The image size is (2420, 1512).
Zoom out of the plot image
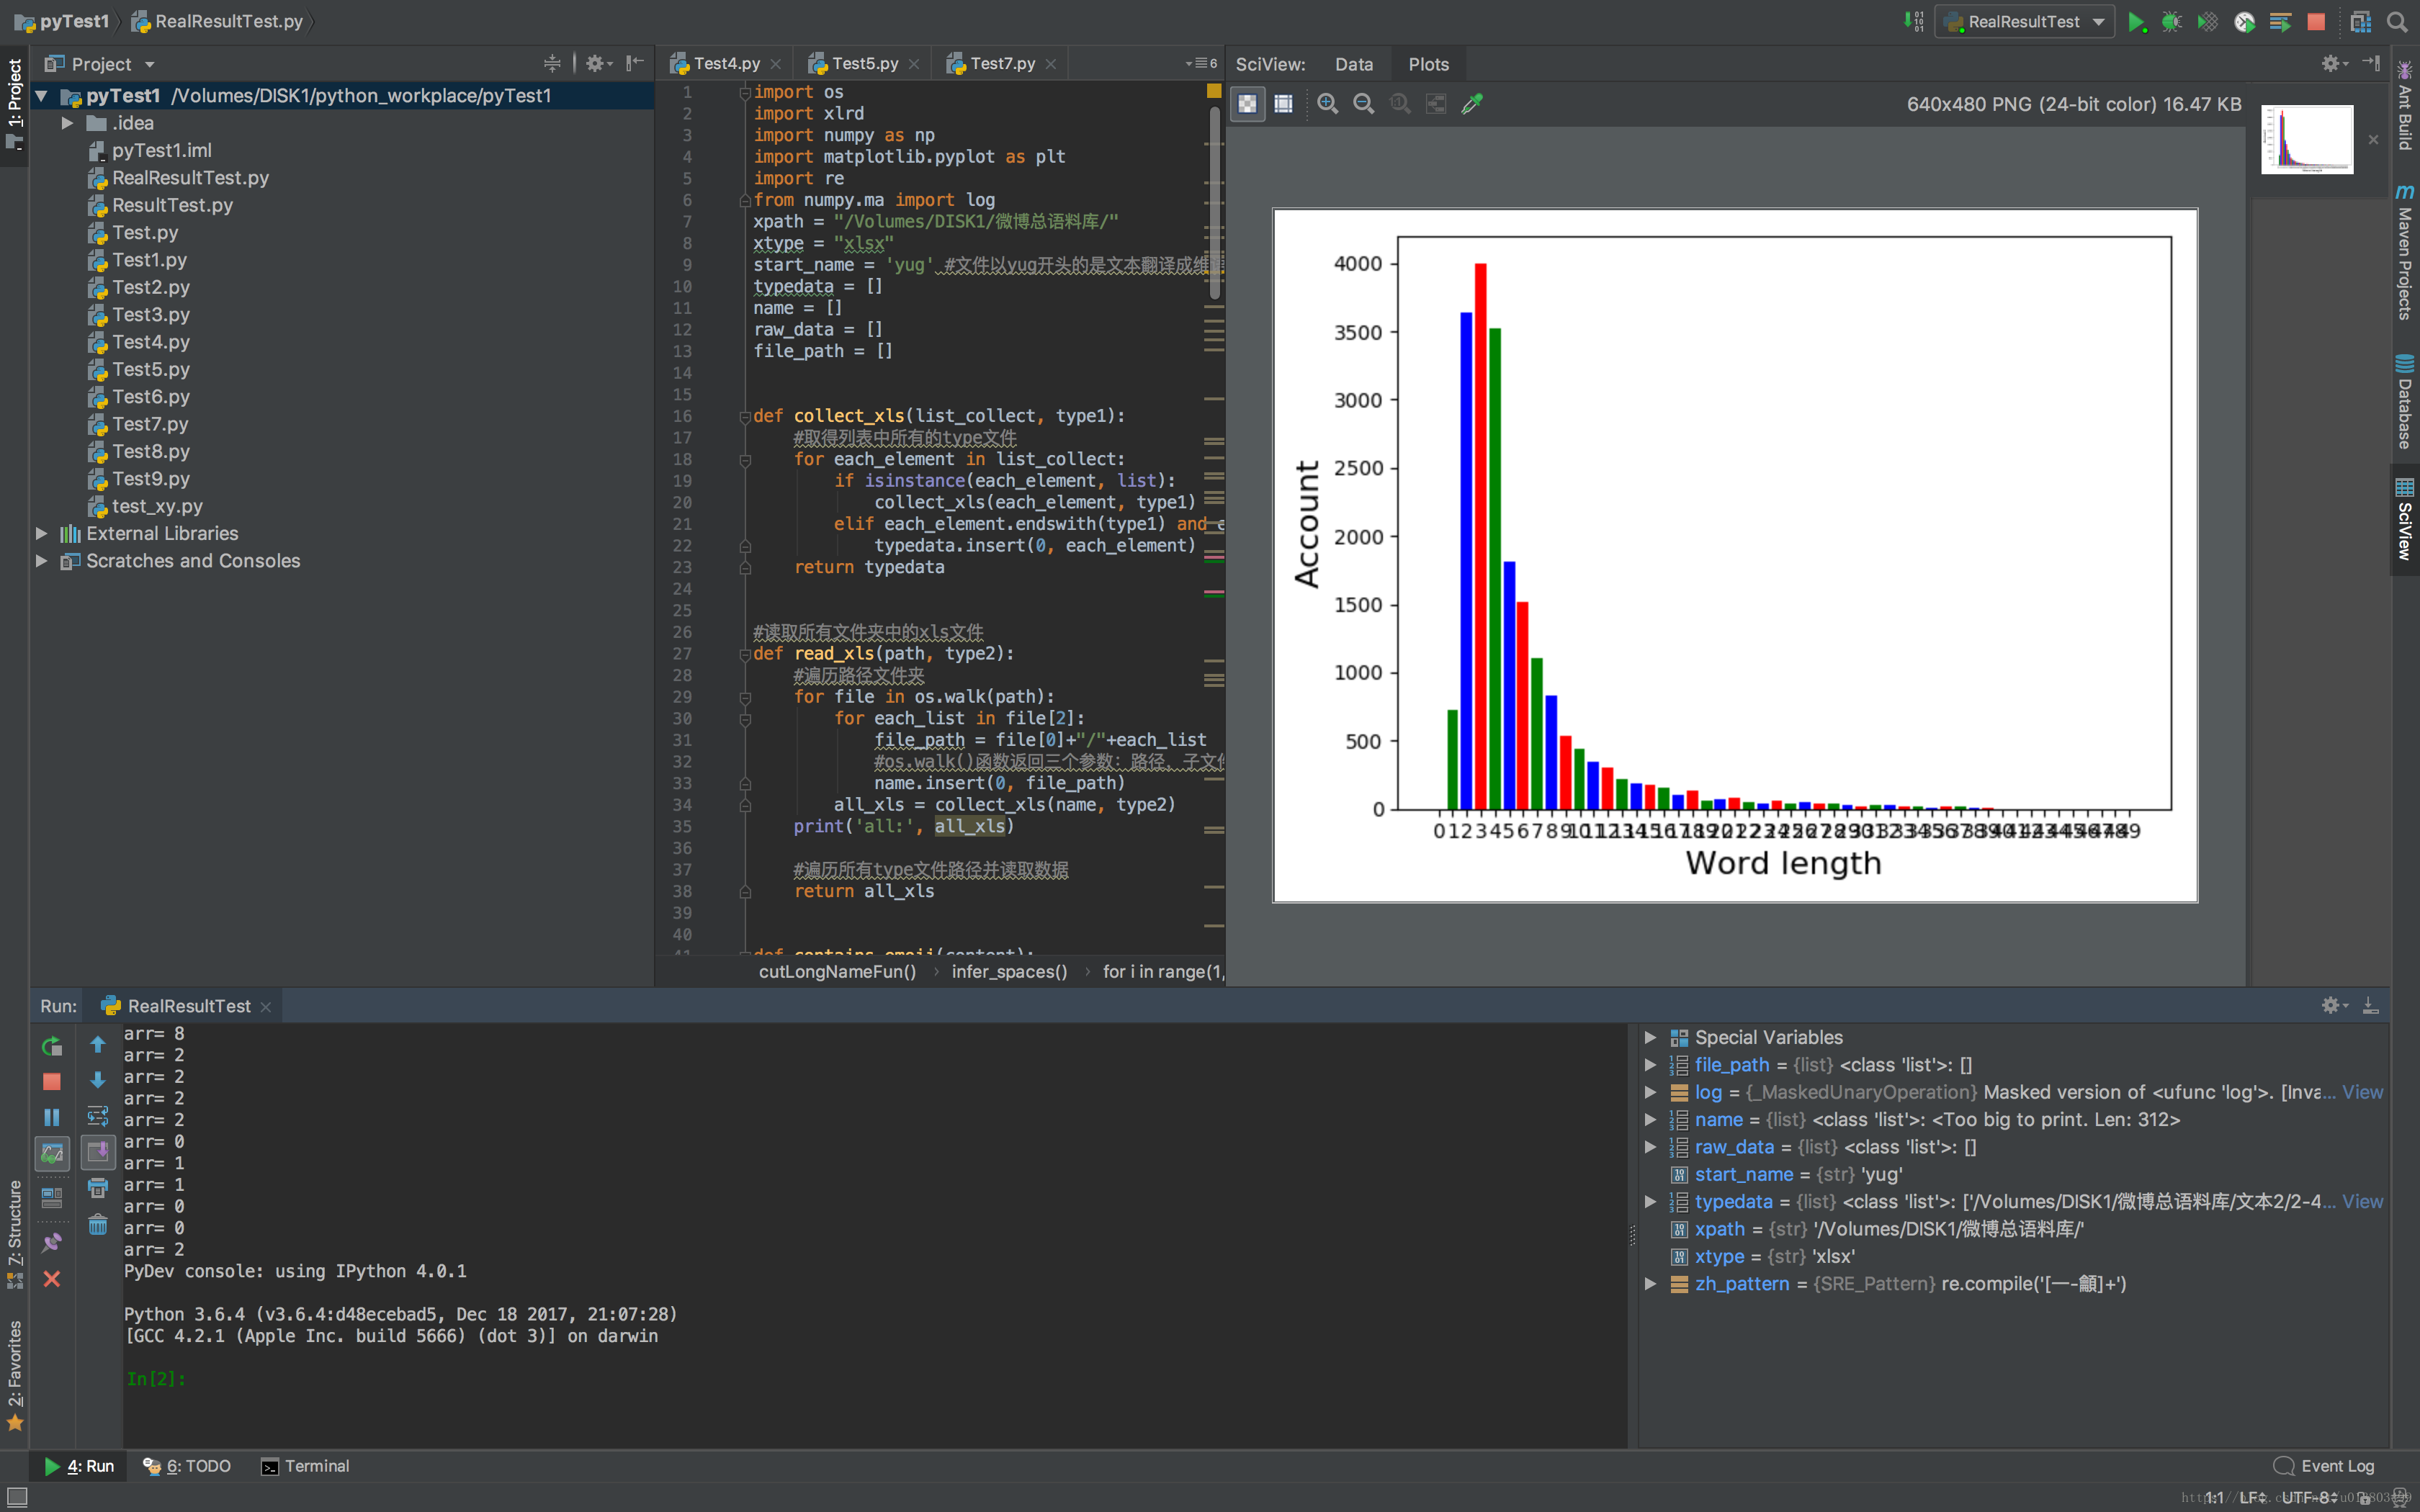click(x=1363, y=103)
